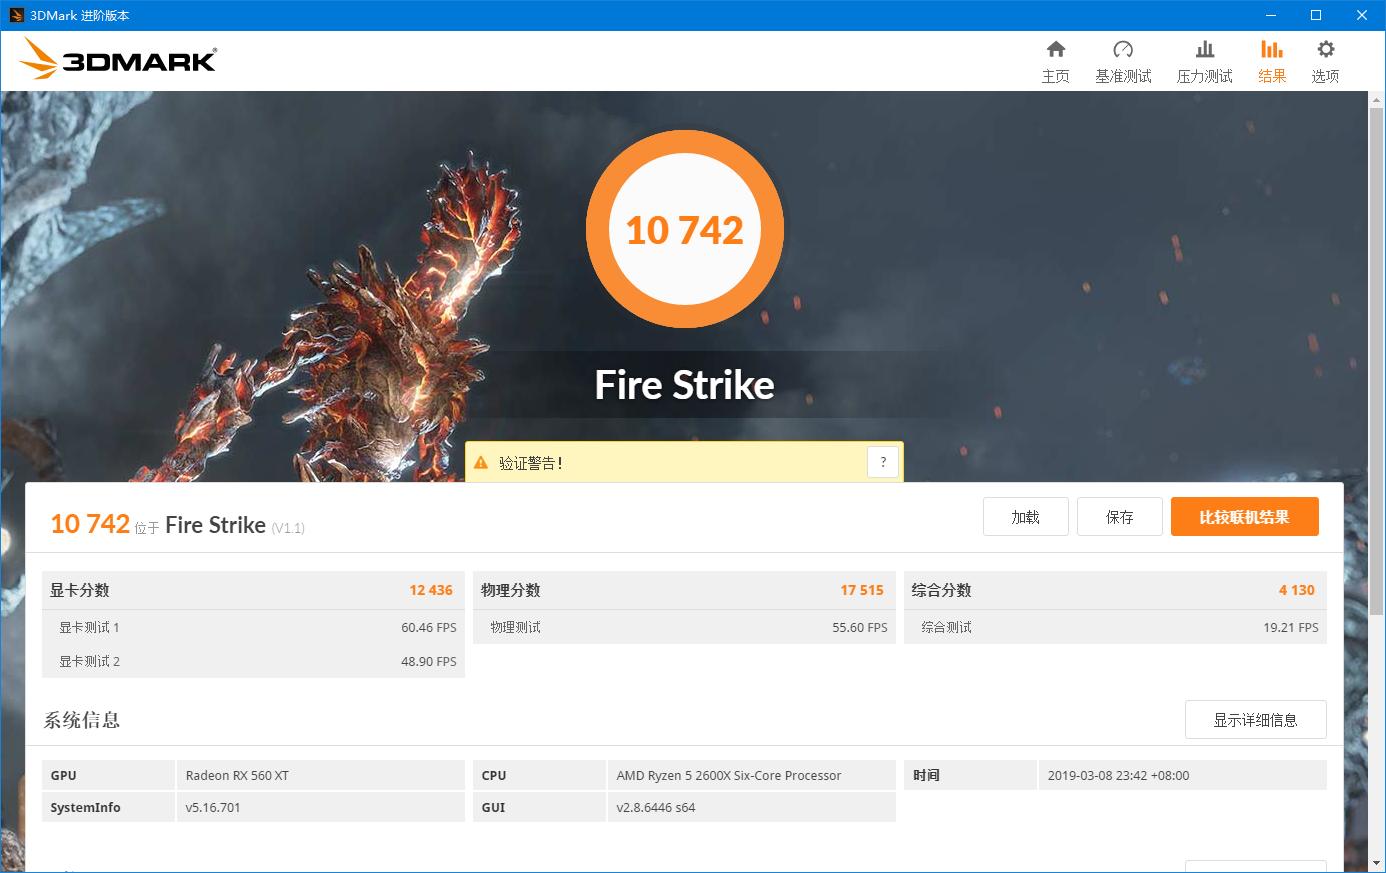Click the orange 3DMARK logo
The width and height of the screenshot is (1386, 873).
117,59
